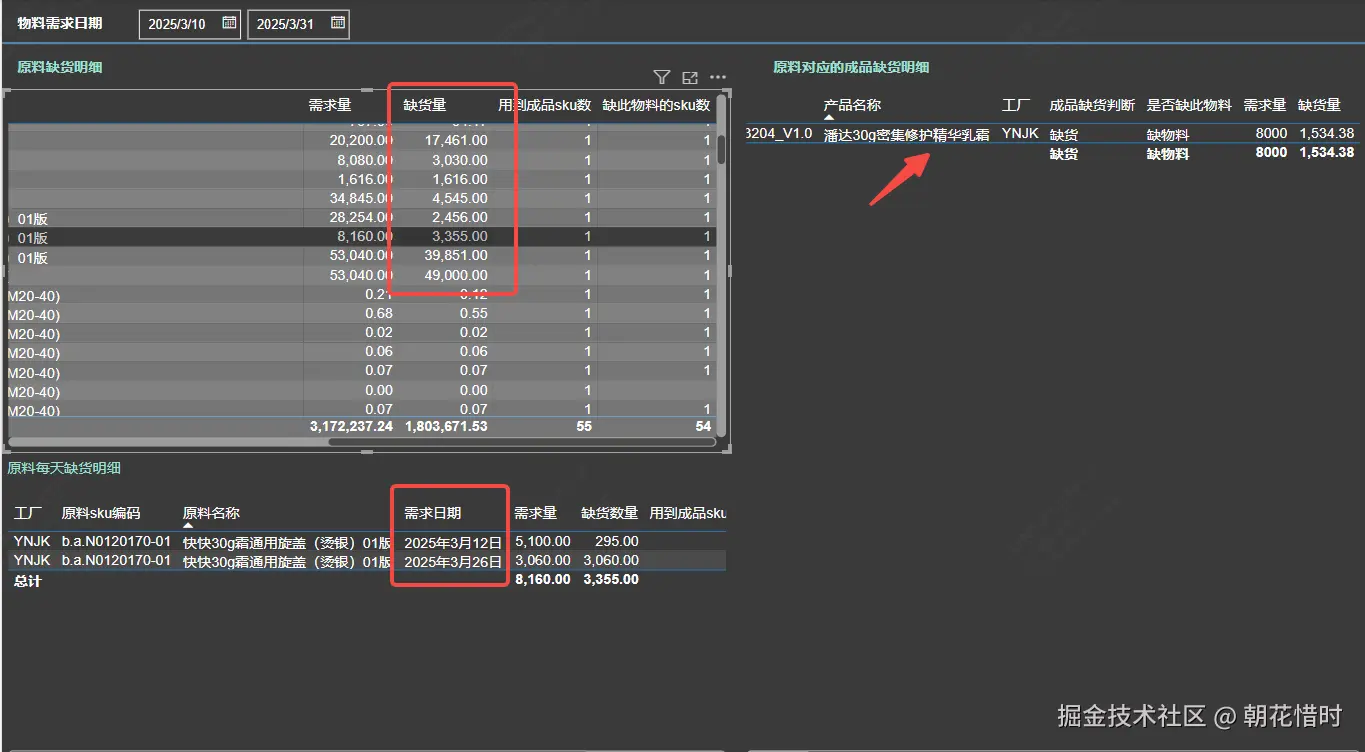This screenshot has width=1365, height=752.
Task: Select the 2025年3月12日 date cell
Action: click(453, 542)
